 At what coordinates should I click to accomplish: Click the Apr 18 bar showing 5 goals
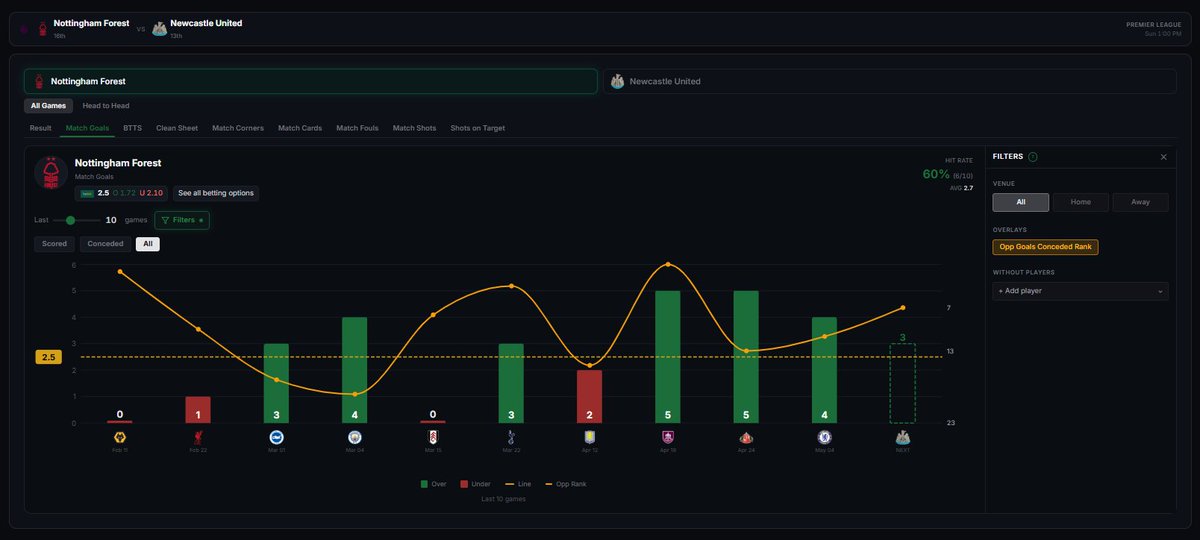click(x=668, y=357)
